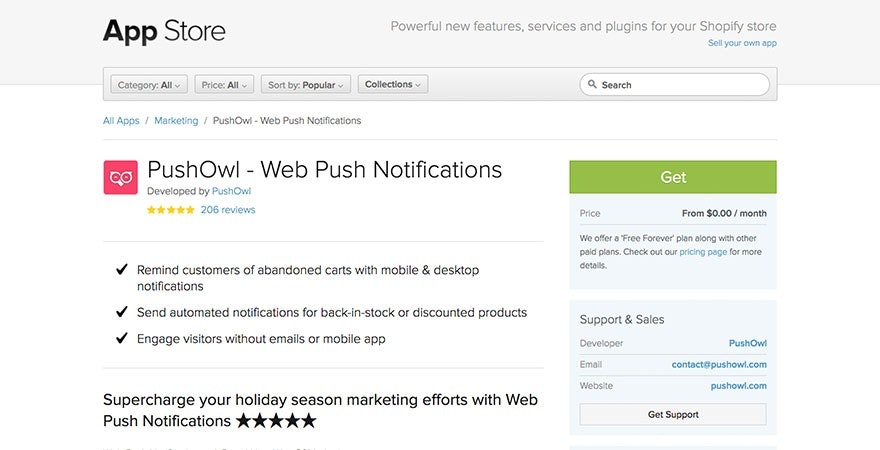Open the pricing page link
Screen dimensions: 880x450
click(703, 252)
